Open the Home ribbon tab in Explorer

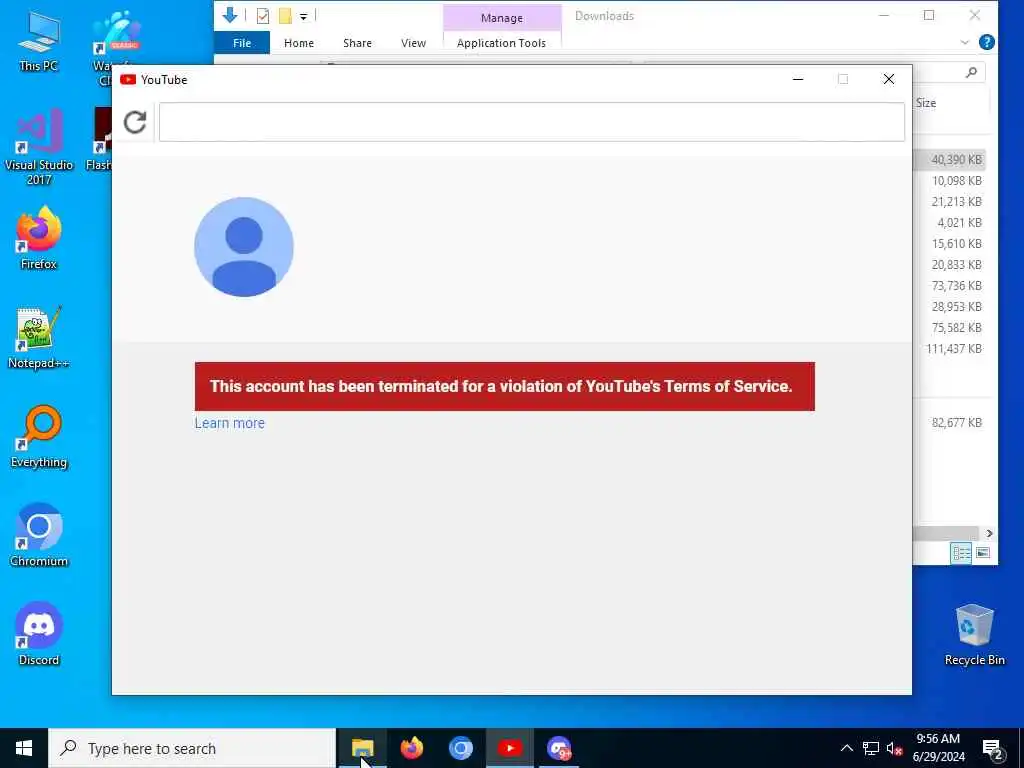pyautogui.click(x=298, y=43)
